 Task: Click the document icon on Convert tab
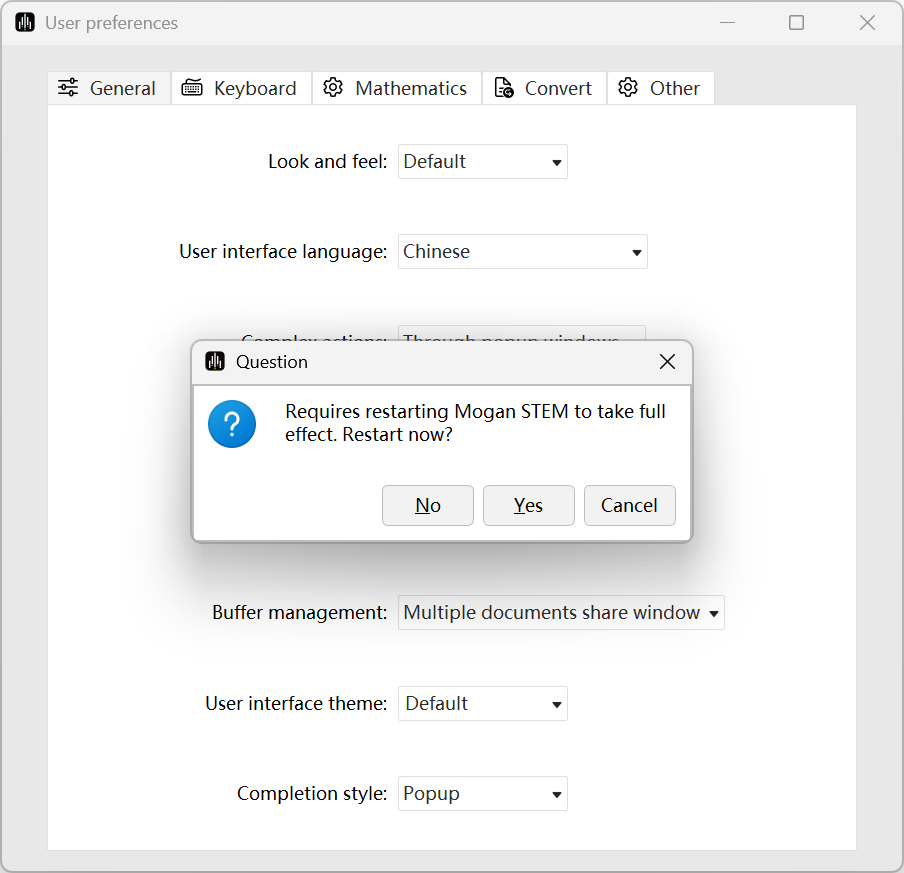(x=504, y=88)
